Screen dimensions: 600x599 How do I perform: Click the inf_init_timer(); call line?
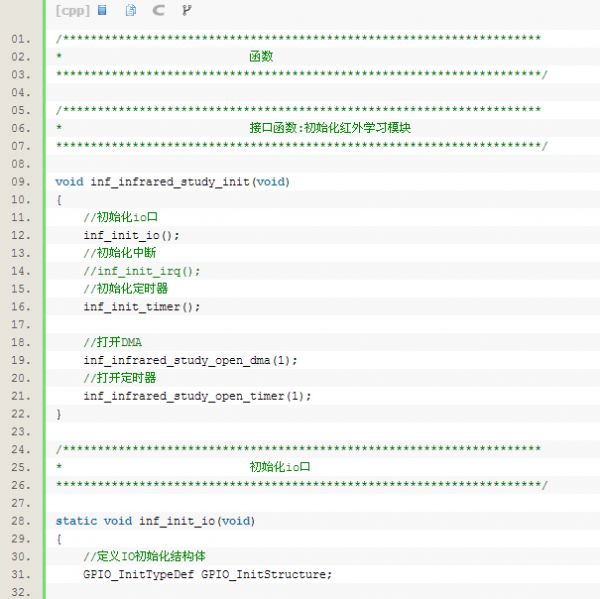(142, 307)
